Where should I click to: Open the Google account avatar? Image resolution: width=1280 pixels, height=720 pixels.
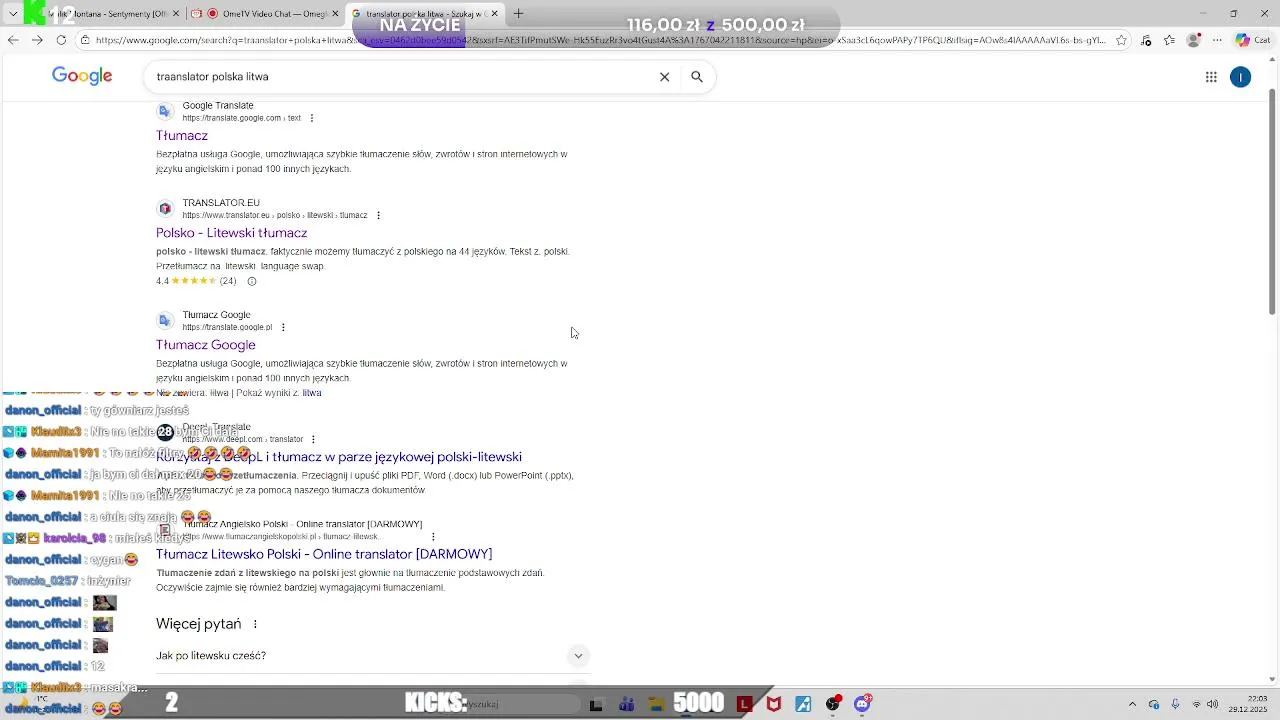tap(1241, 77)
